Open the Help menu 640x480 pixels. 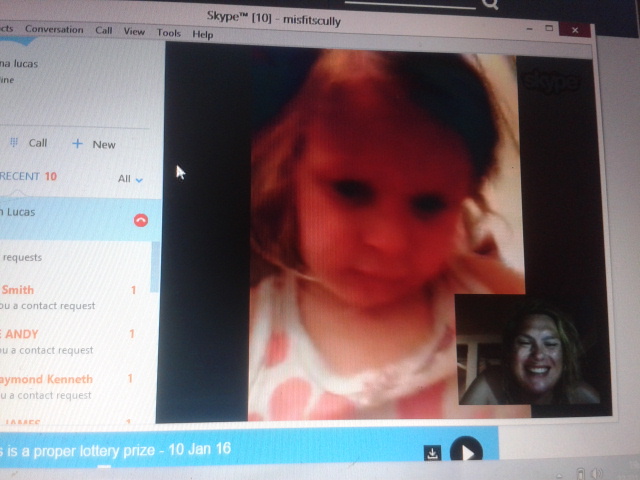point(202,34)
